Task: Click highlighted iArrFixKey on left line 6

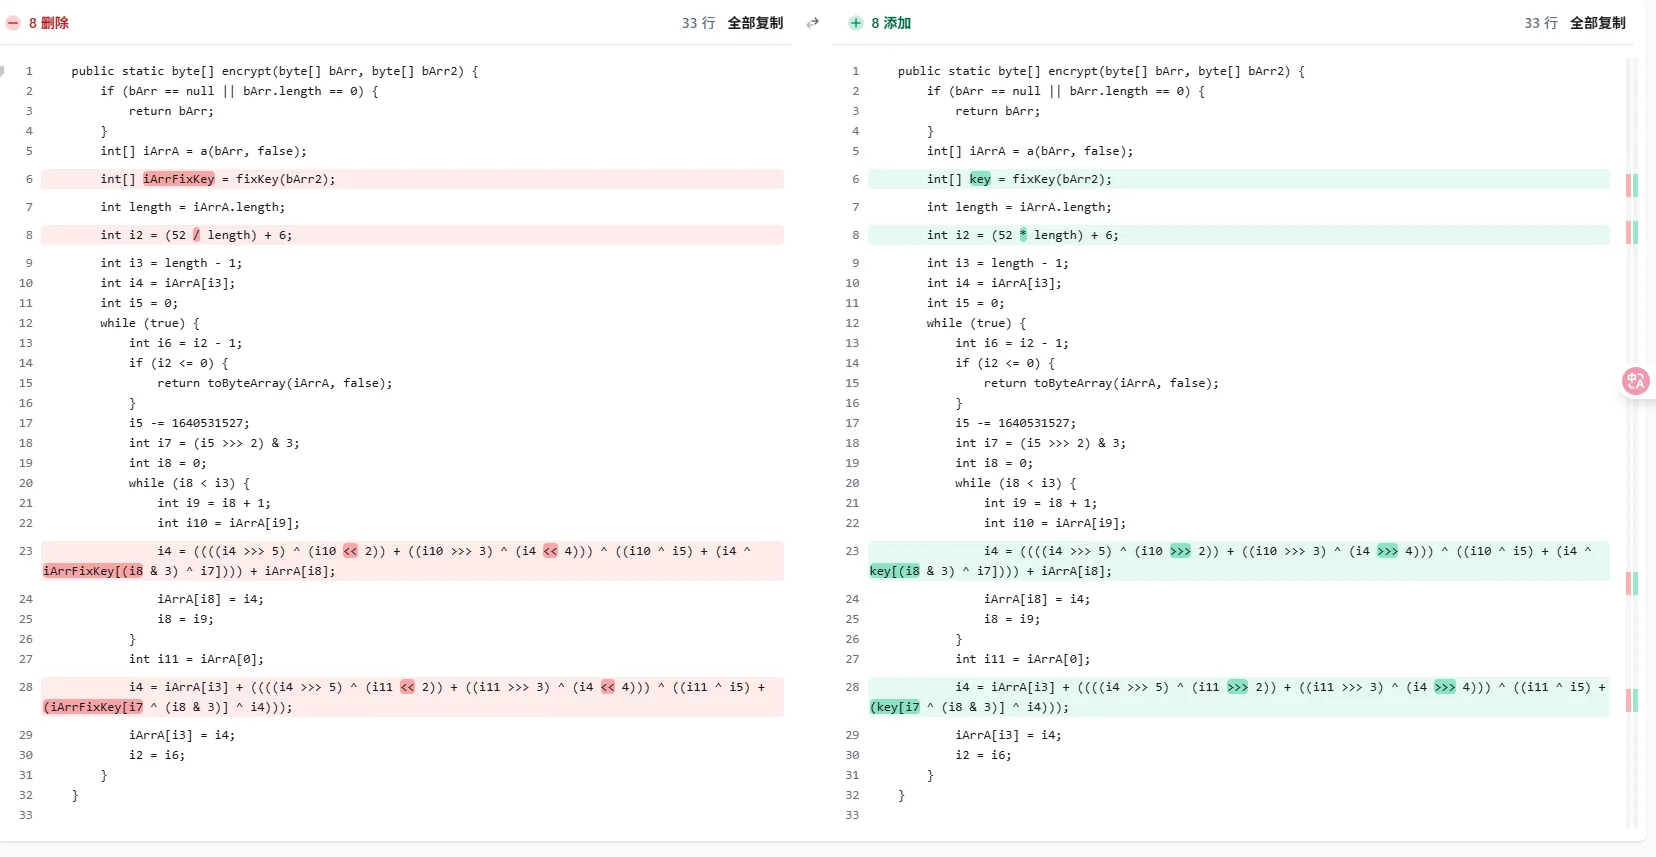Action: [x=179, y=179]
